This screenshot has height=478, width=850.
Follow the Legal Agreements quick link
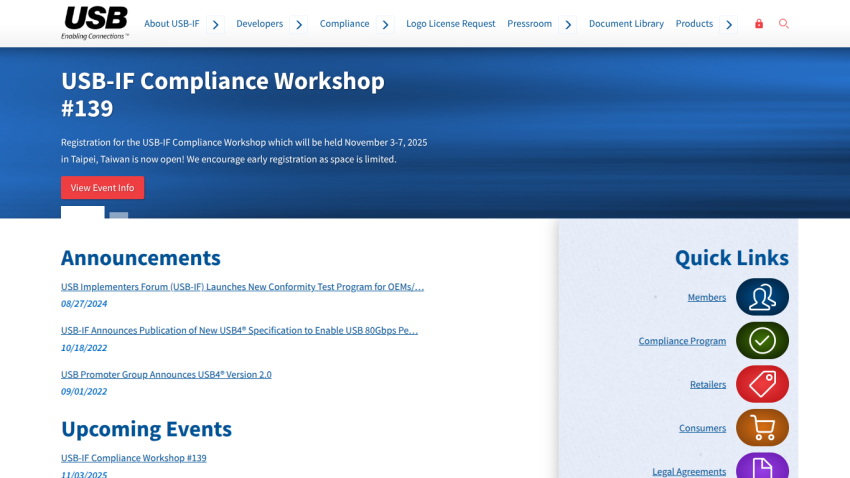point(688,471)
